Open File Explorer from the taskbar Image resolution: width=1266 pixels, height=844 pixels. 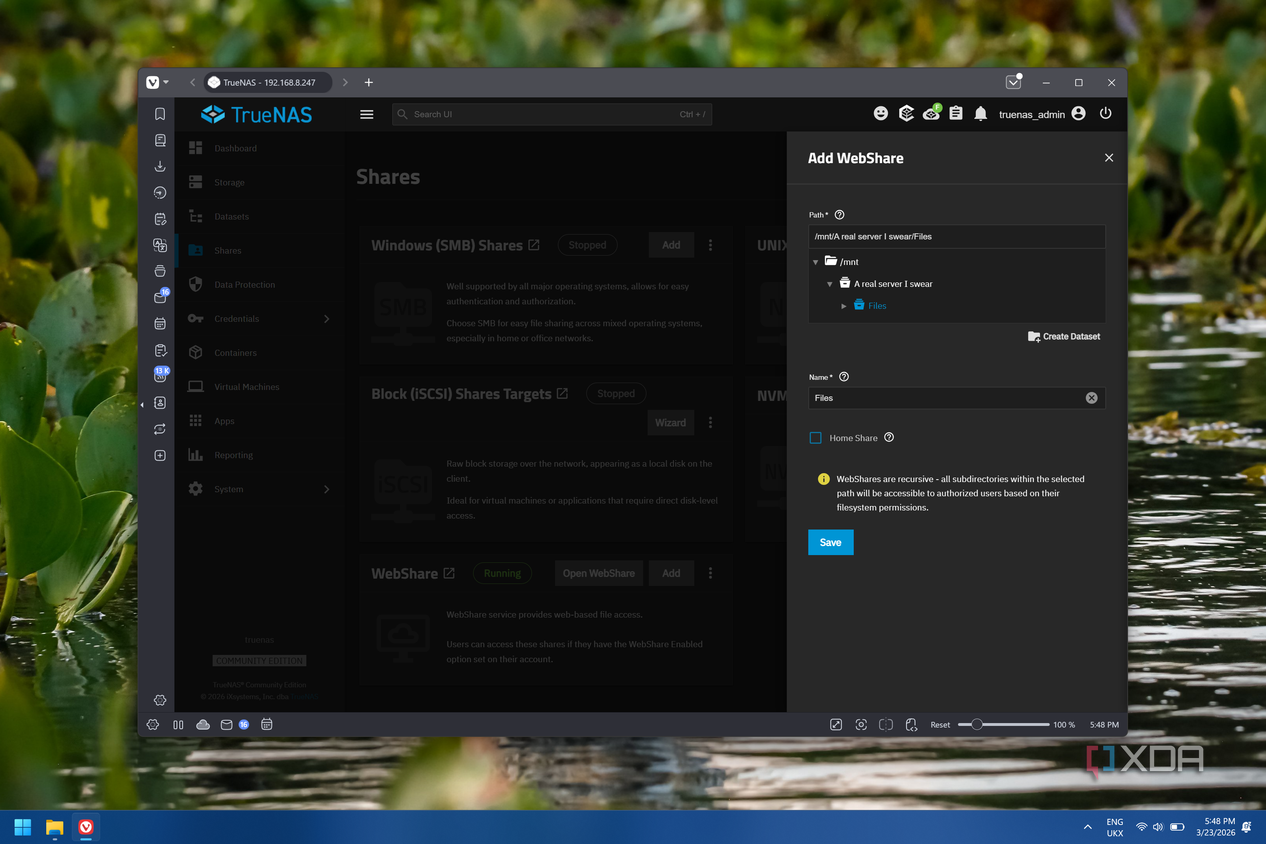point(54,827)
